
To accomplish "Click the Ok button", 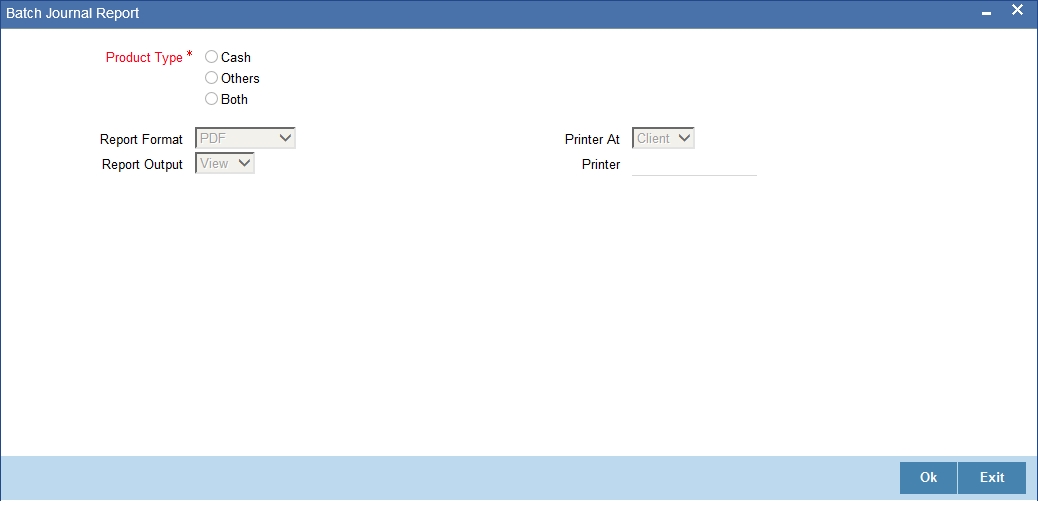I will tap(928, 478).
